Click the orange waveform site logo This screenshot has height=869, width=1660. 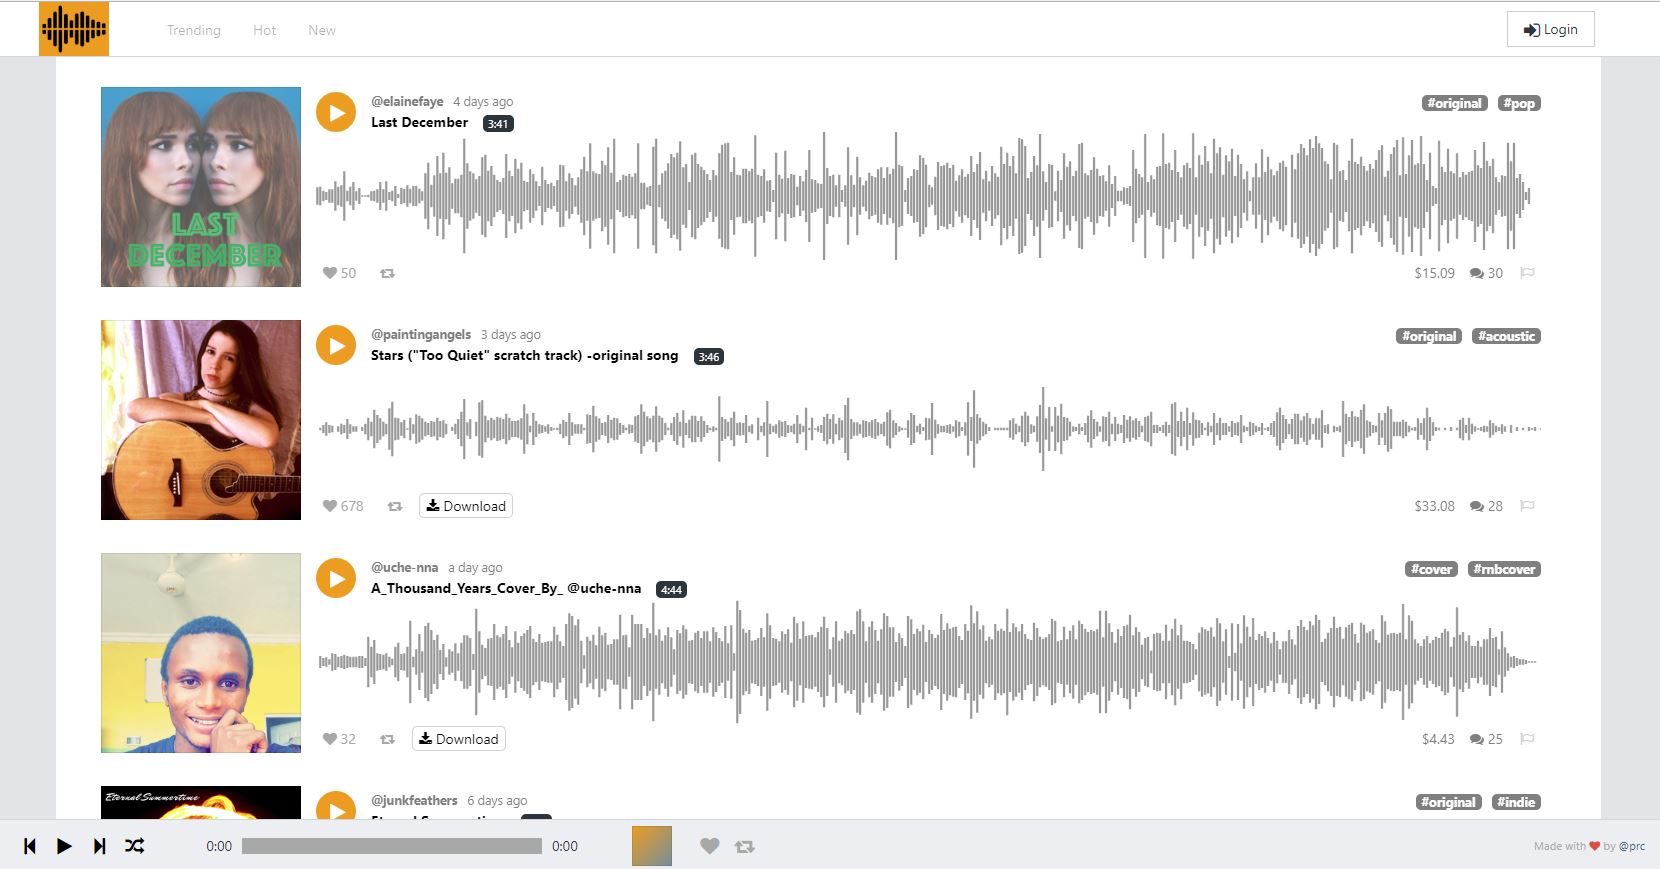click(74, 29)
